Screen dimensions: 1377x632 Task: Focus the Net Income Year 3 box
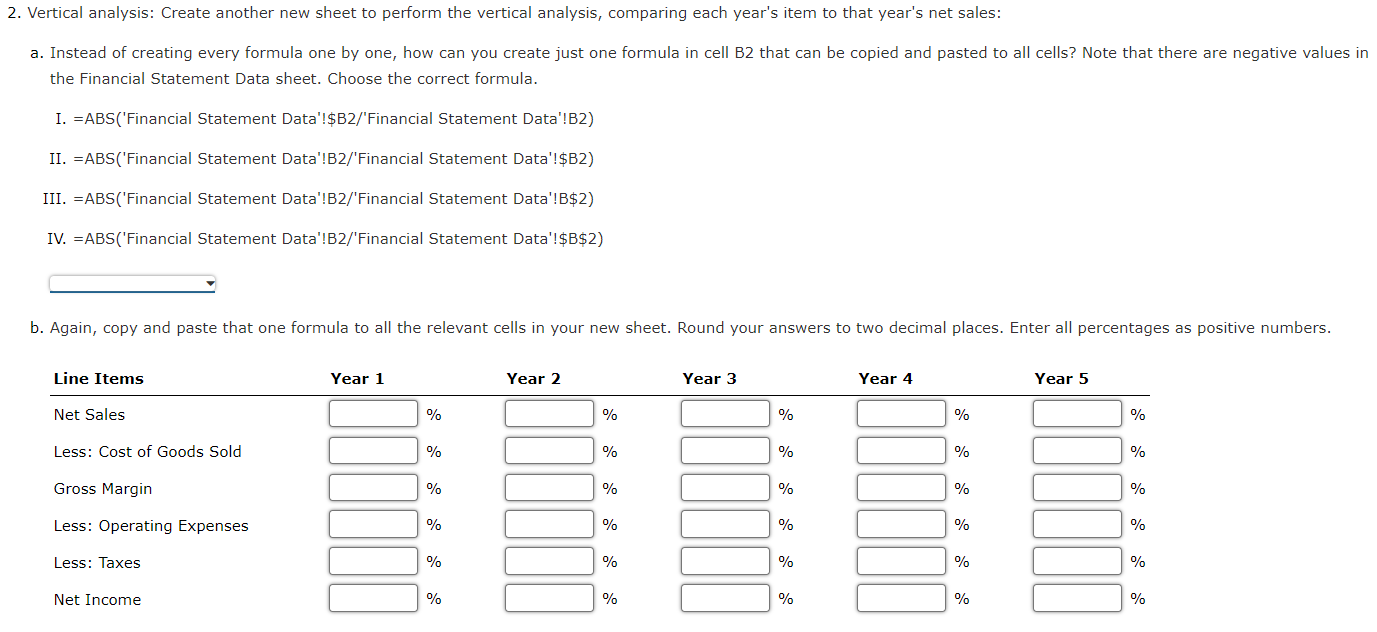[x=726, y=599]
